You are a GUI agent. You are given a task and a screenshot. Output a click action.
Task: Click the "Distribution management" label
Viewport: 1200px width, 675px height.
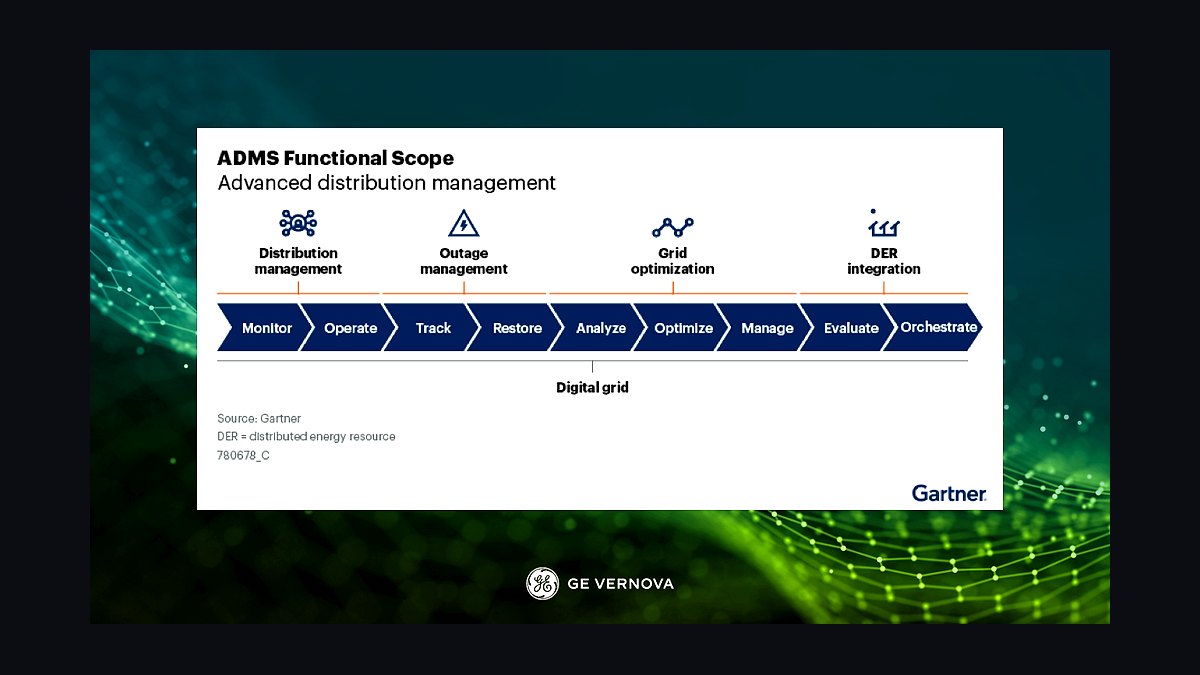coord(298,261)
